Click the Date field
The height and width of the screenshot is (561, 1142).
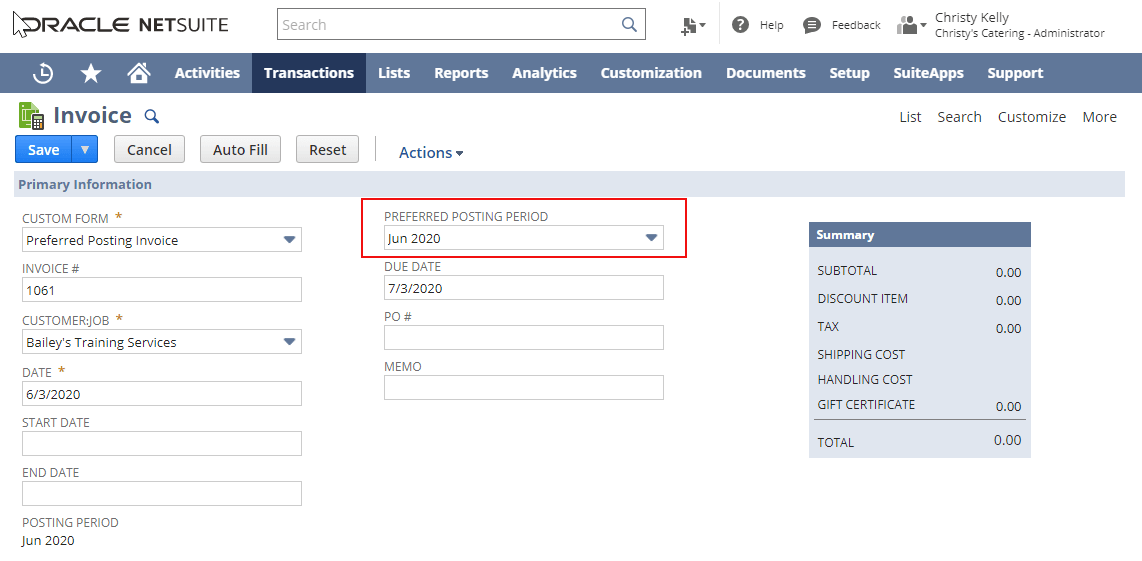(162, 393)
